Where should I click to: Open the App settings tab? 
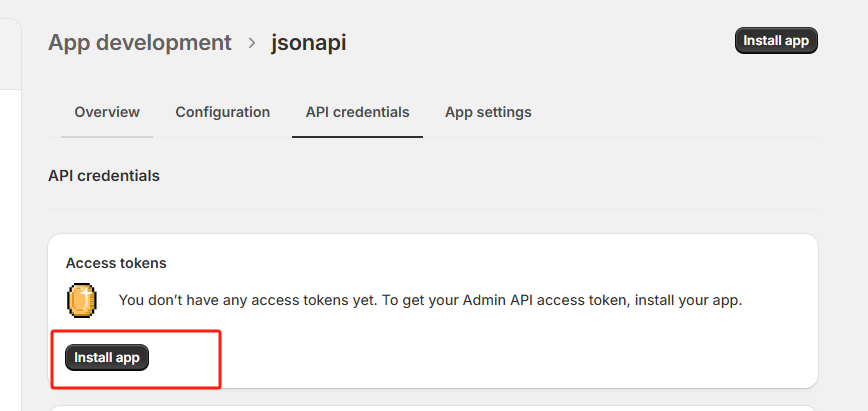click(x=488, y=112)
